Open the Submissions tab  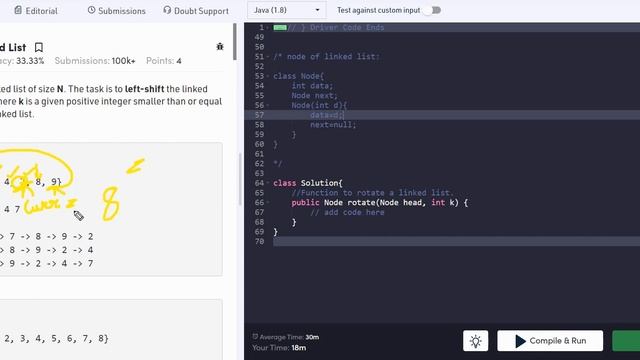(117, 11)
